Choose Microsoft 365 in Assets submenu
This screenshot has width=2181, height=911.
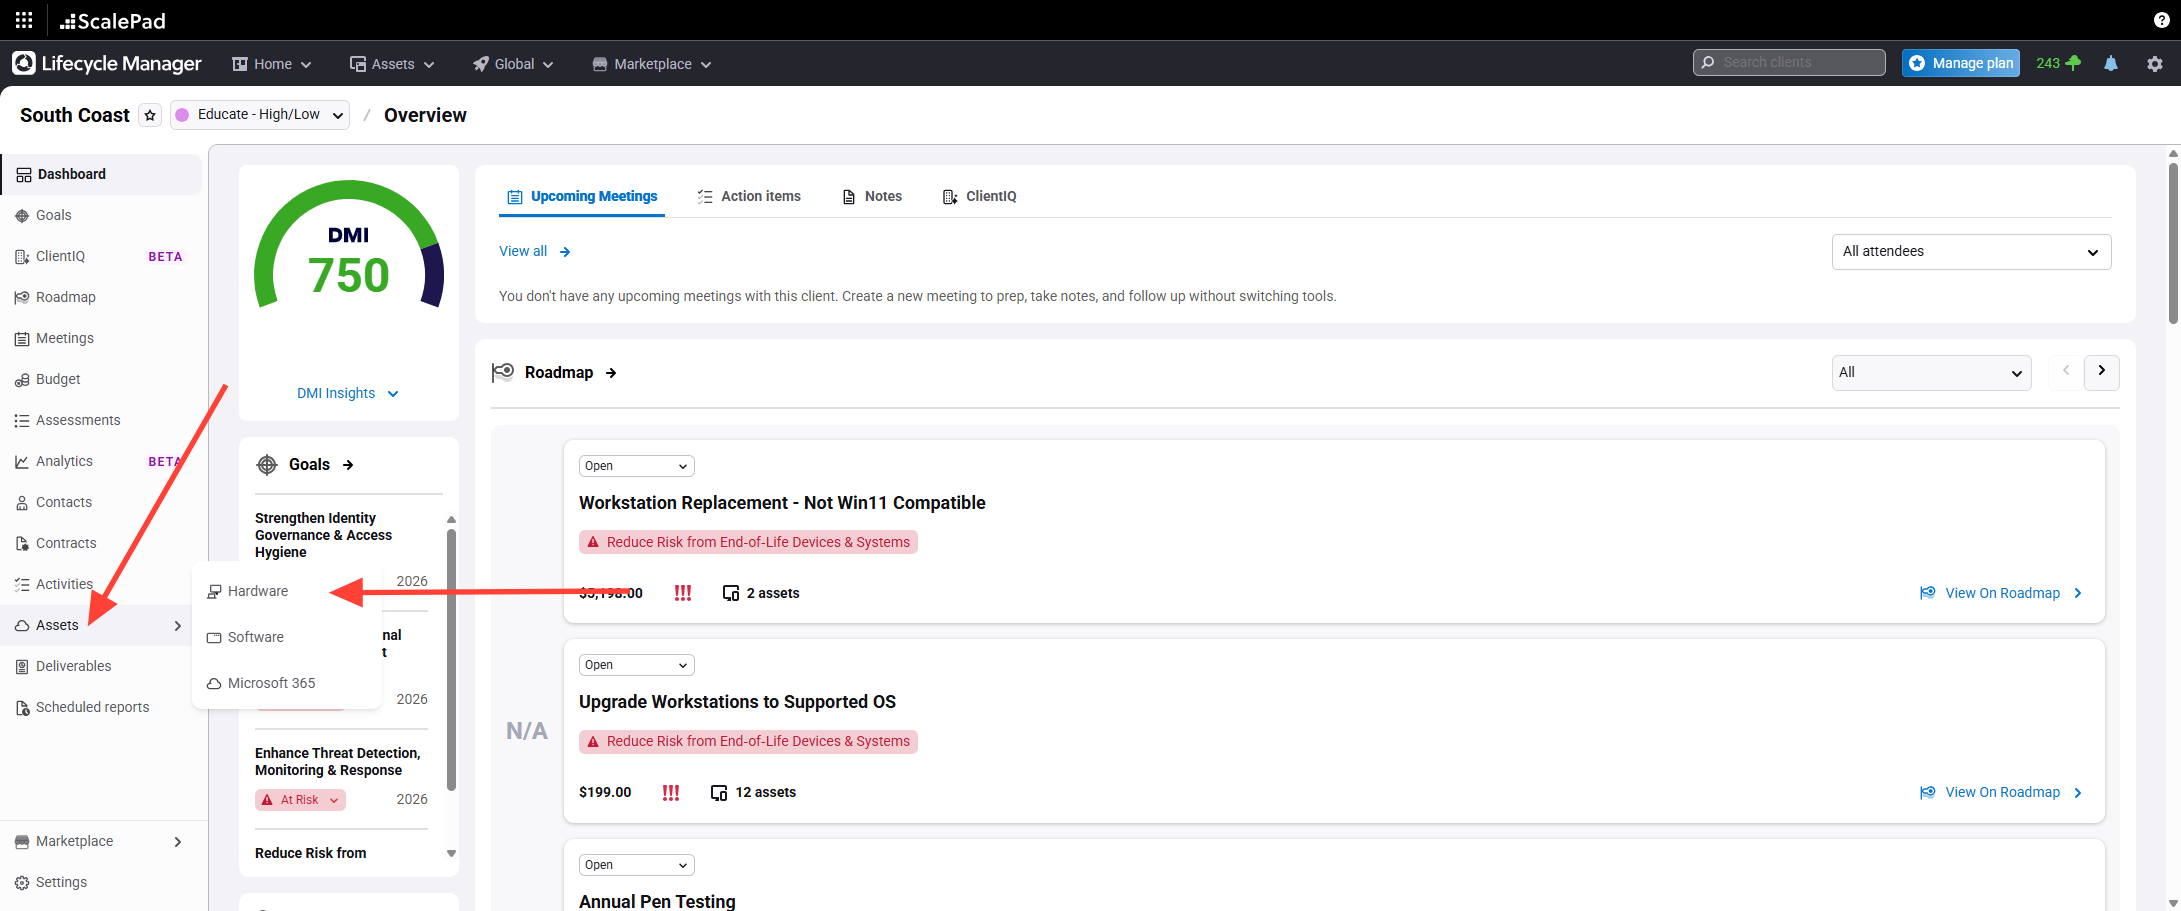click(x=271, y=683)
